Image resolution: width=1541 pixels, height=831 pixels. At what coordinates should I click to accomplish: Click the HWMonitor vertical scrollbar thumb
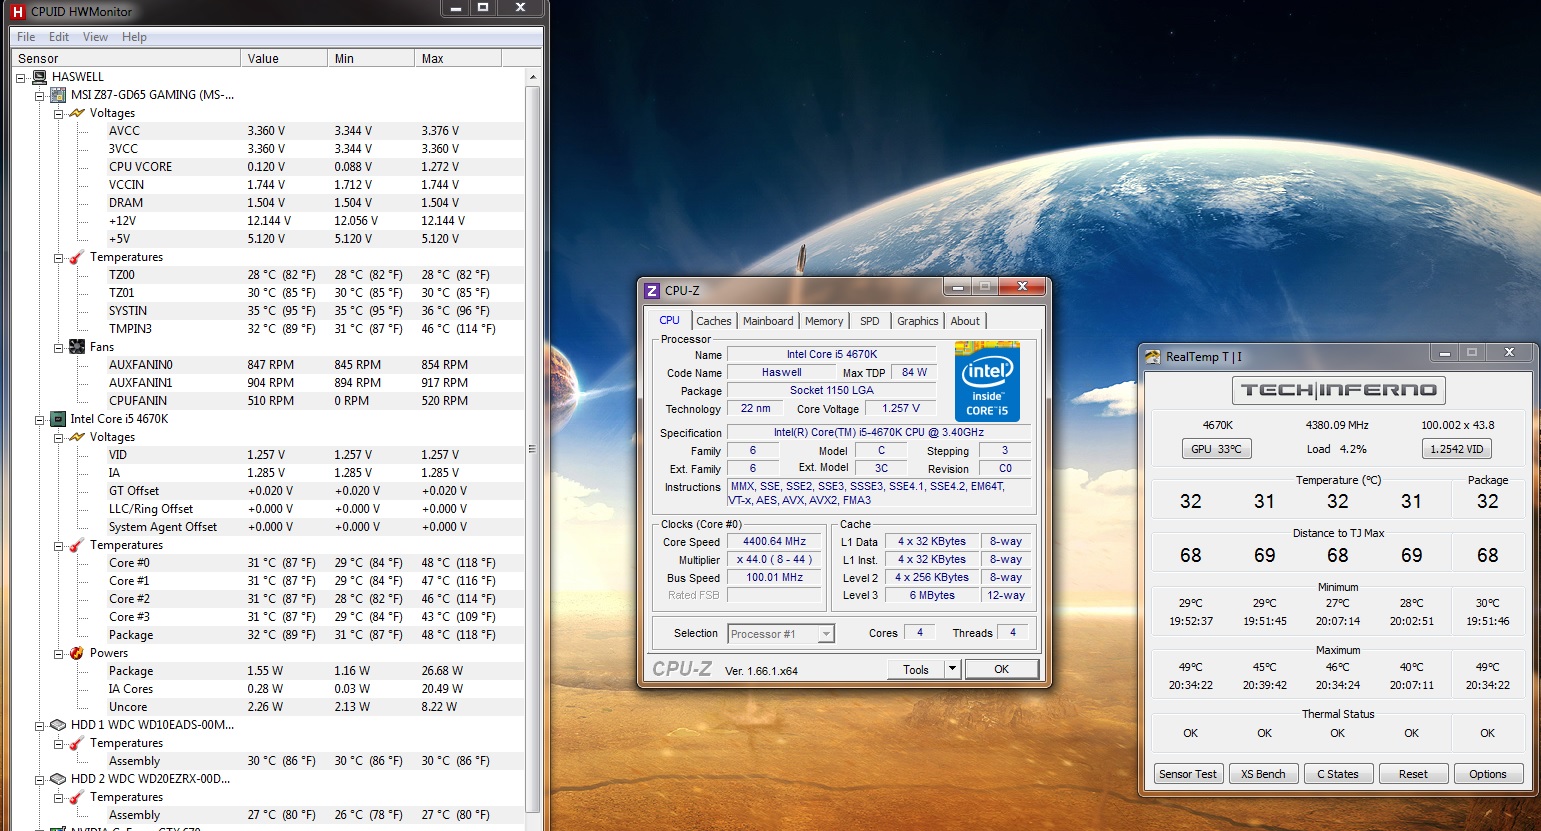coord(532,450)
